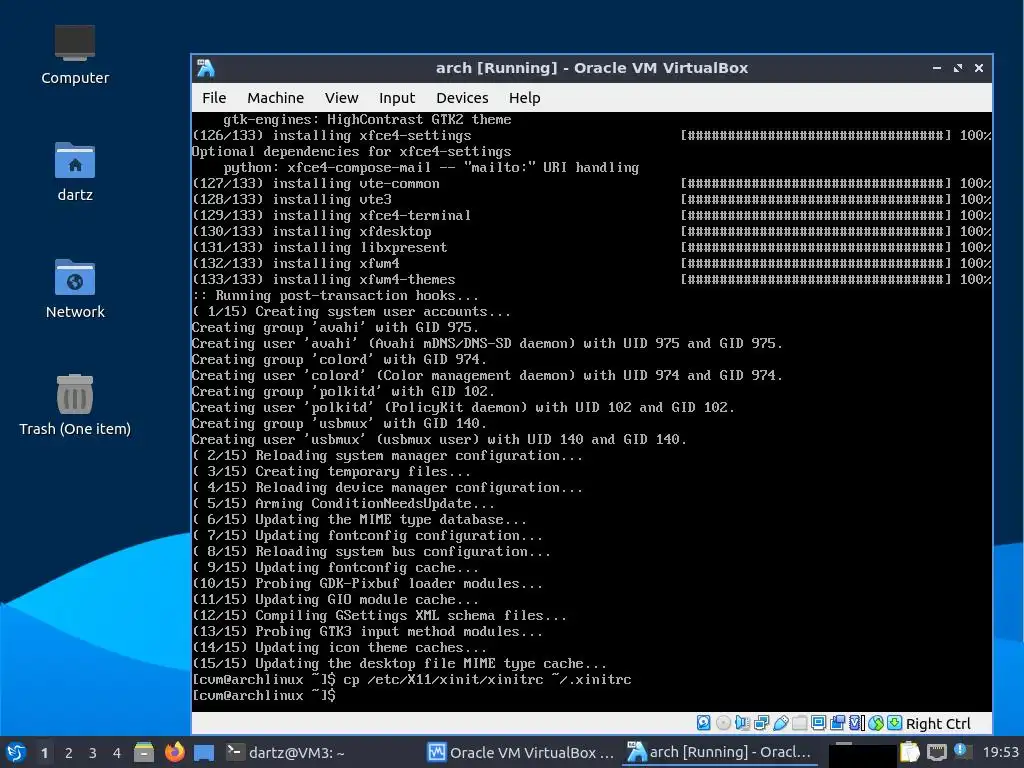This screenshot has height=768, width=1024.
Task: Click the 19:53 clock in taskbar
Action: (x=1000, y=752)
